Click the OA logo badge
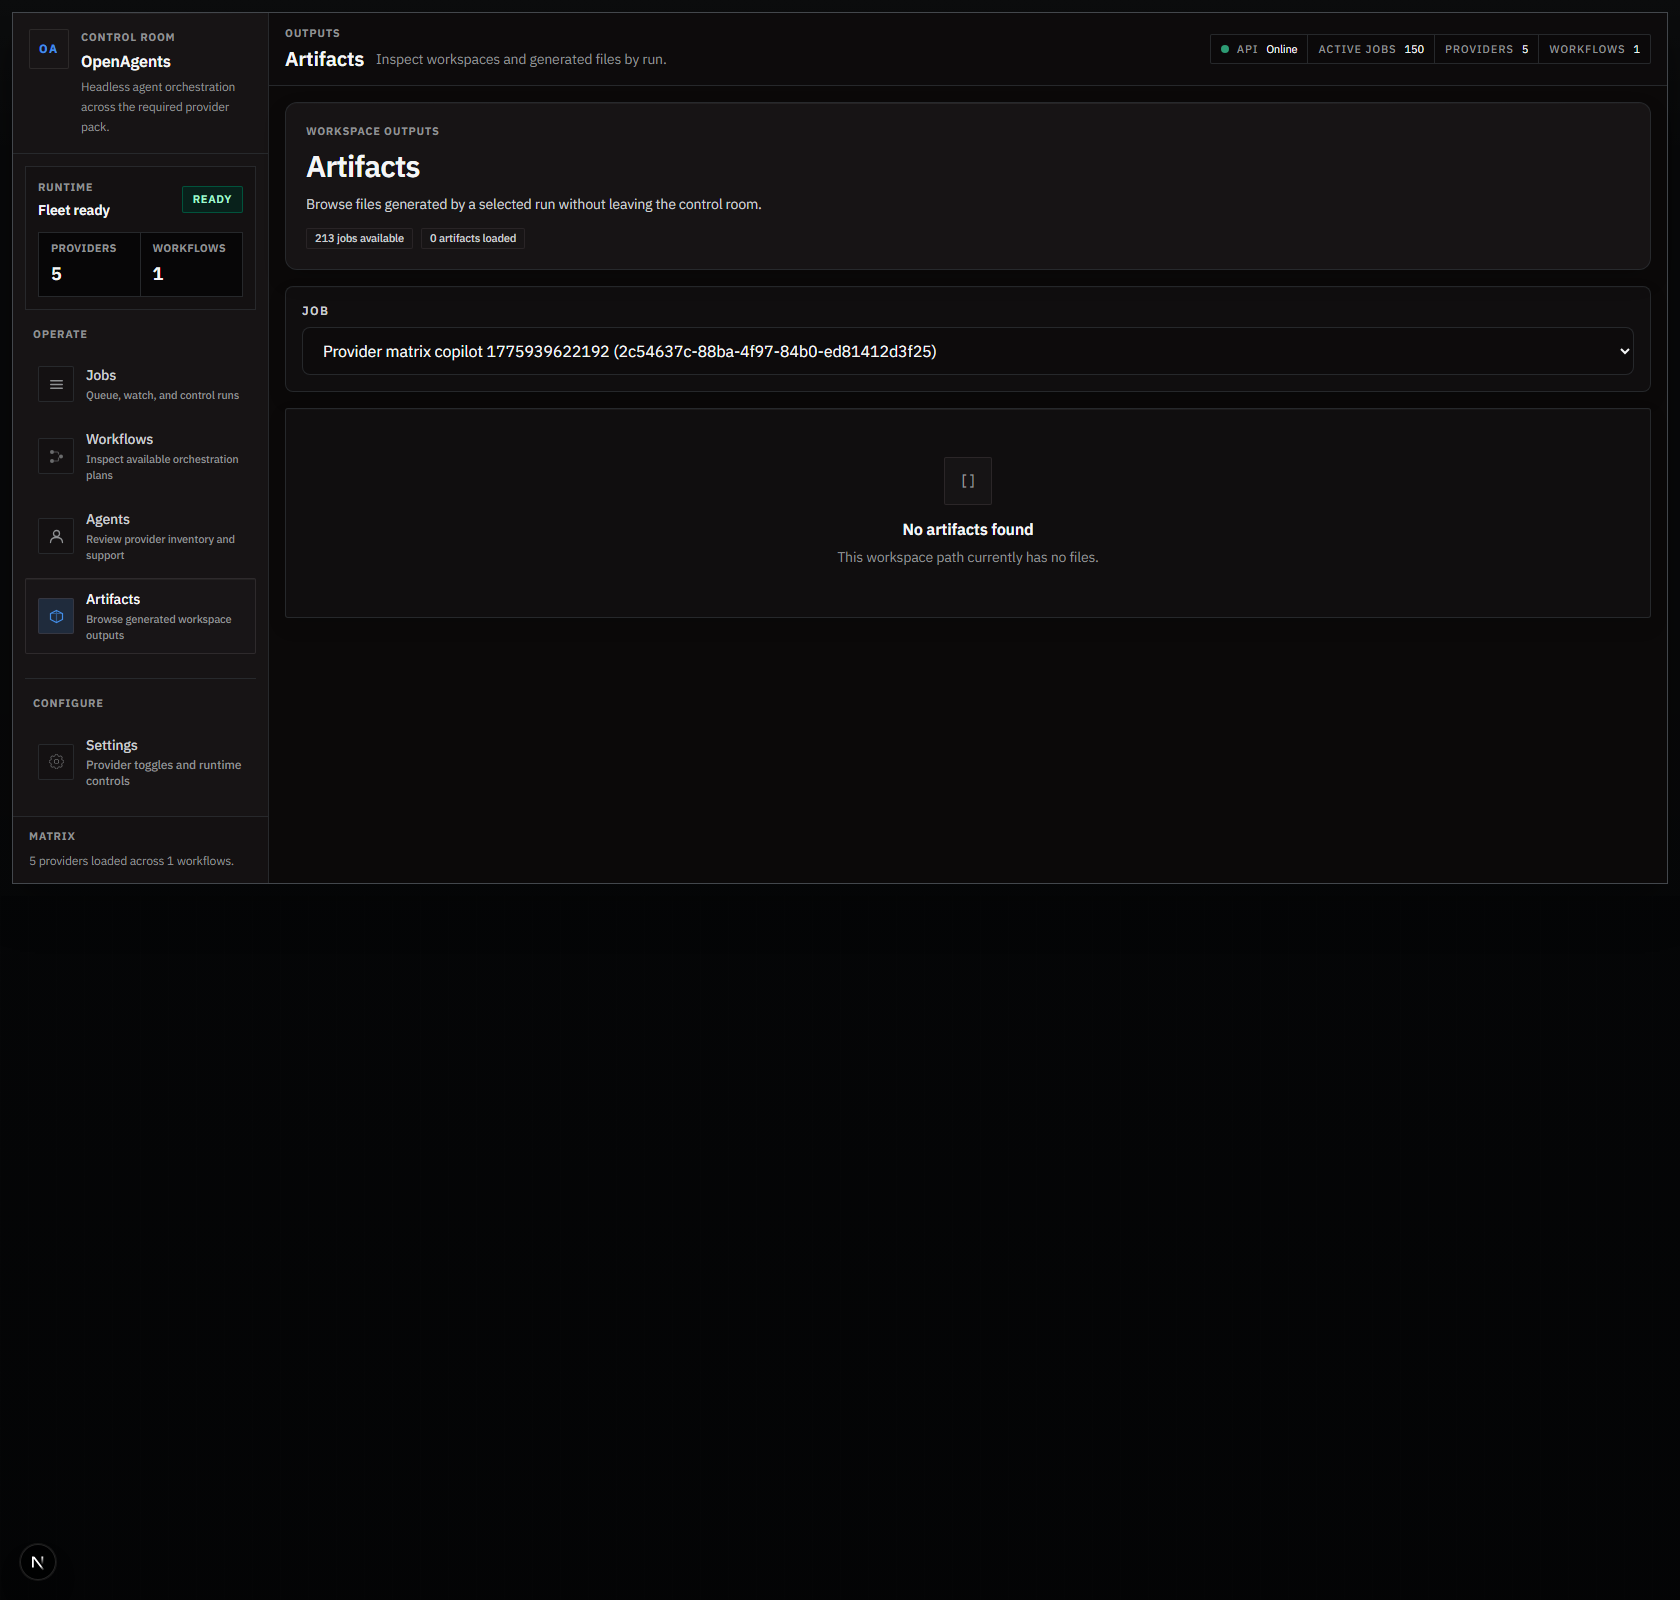 click(48, 49)
